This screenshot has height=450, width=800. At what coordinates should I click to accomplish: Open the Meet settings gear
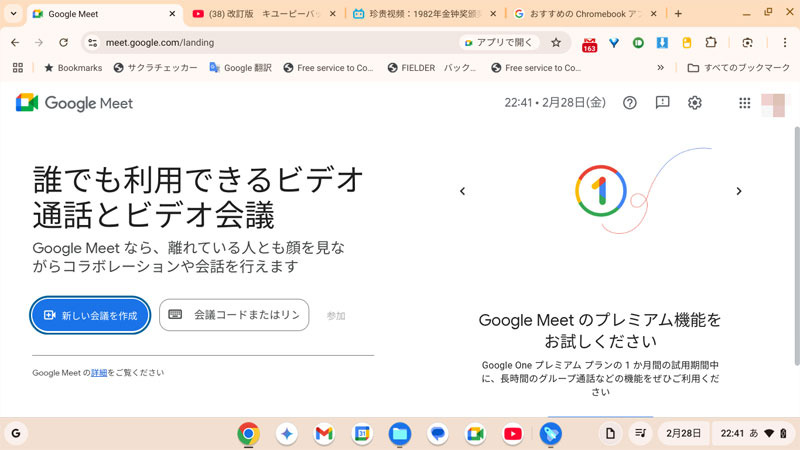[x=695, y=103]
